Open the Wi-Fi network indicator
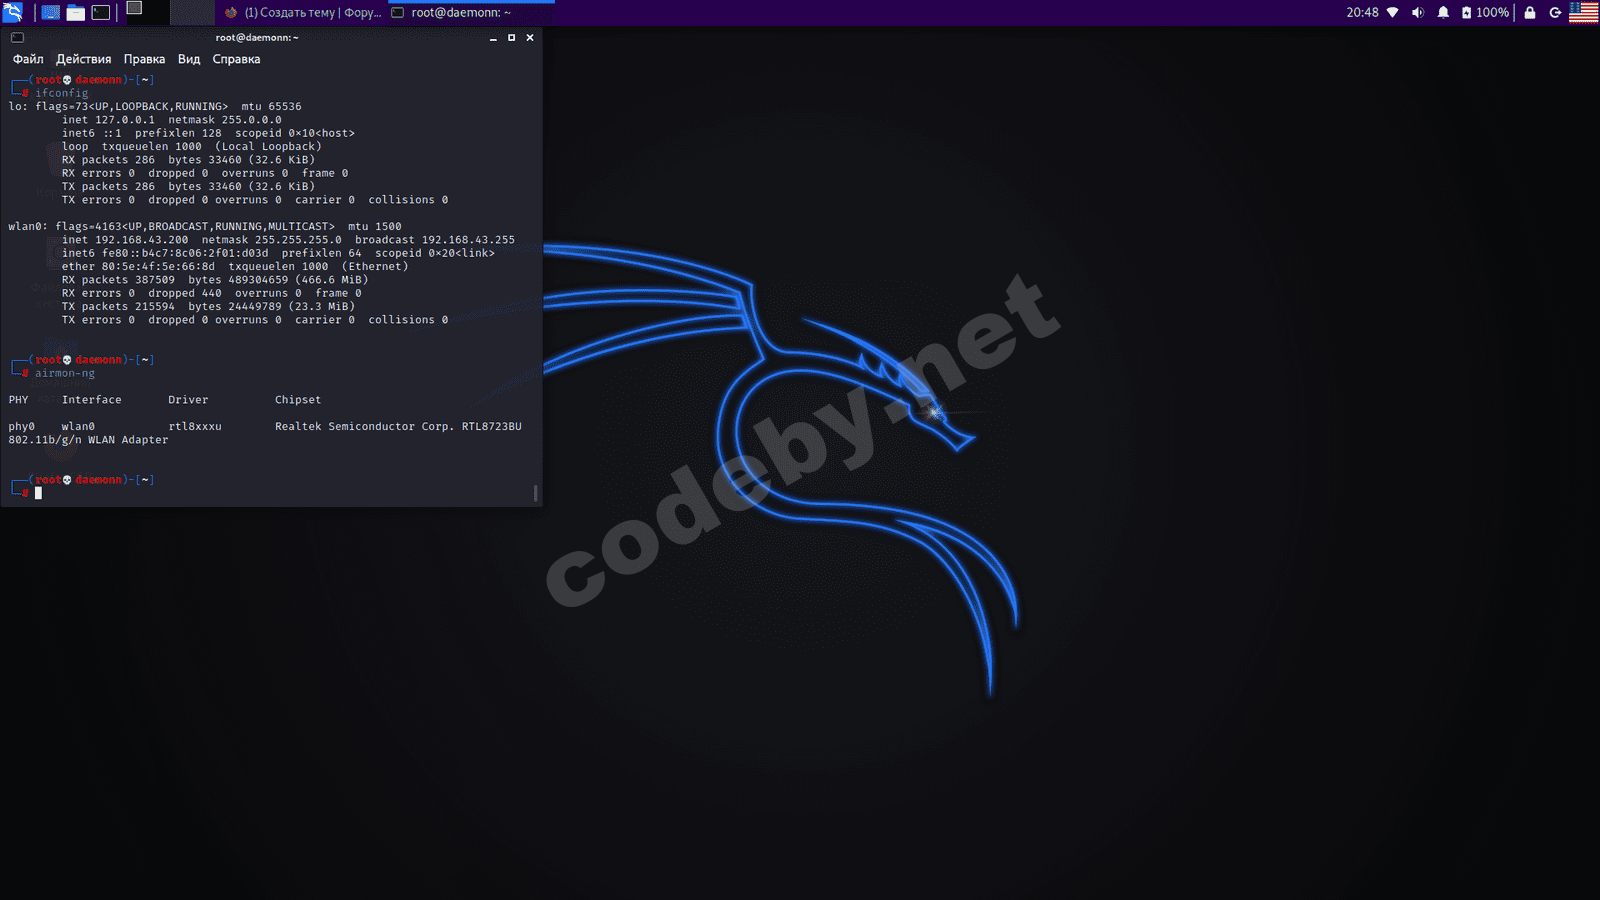The width and height of the screenshot is (1600, 900). tap(1392, 13)
